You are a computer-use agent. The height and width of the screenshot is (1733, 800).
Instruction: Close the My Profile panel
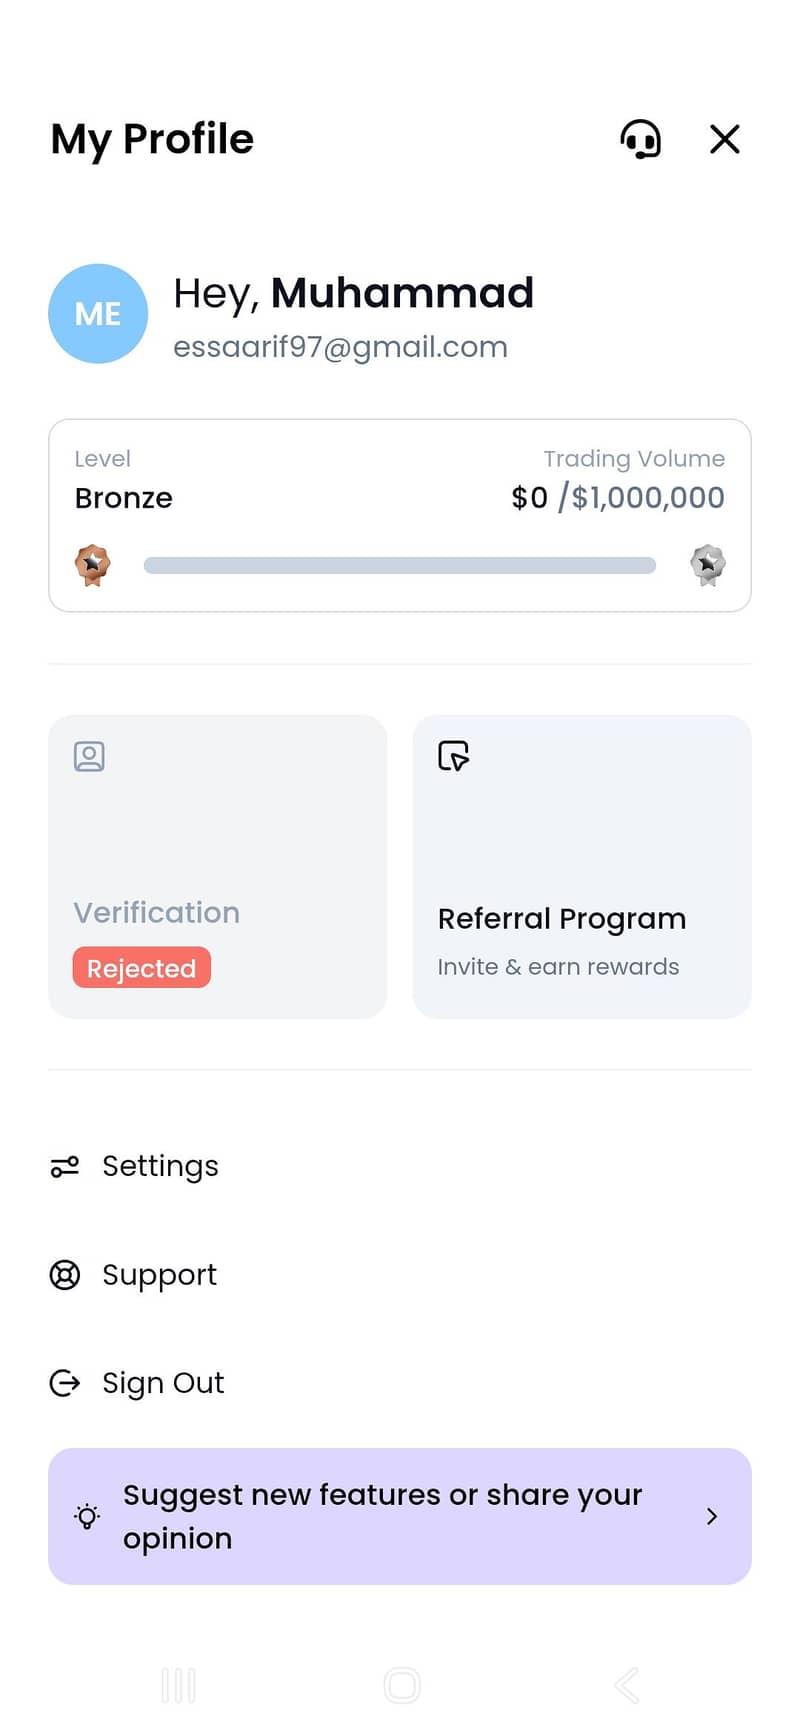[x=725, y=139]
